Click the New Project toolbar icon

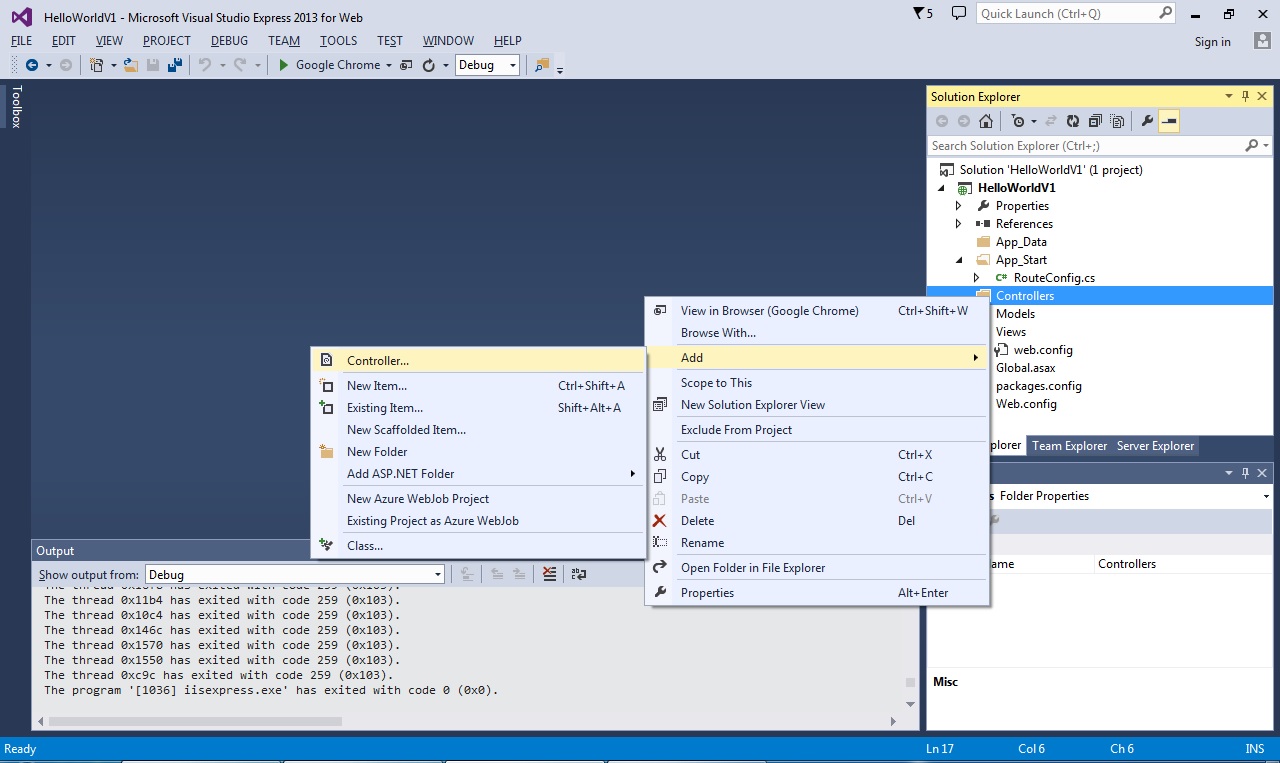[x=97, y=65]
